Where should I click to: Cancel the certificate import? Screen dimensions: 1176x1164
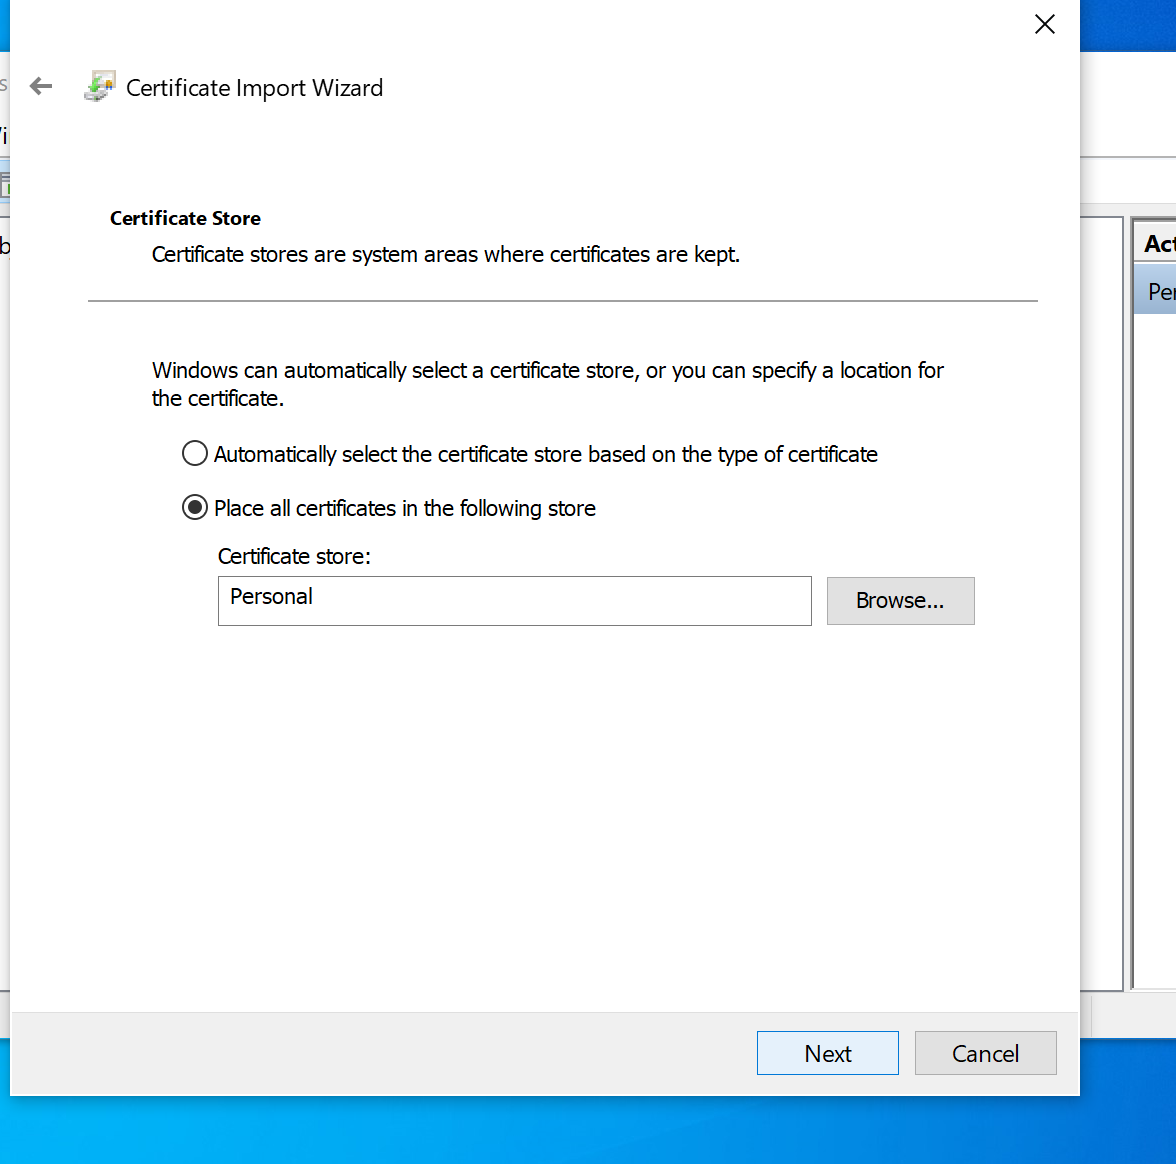[x=985, y=1053]
